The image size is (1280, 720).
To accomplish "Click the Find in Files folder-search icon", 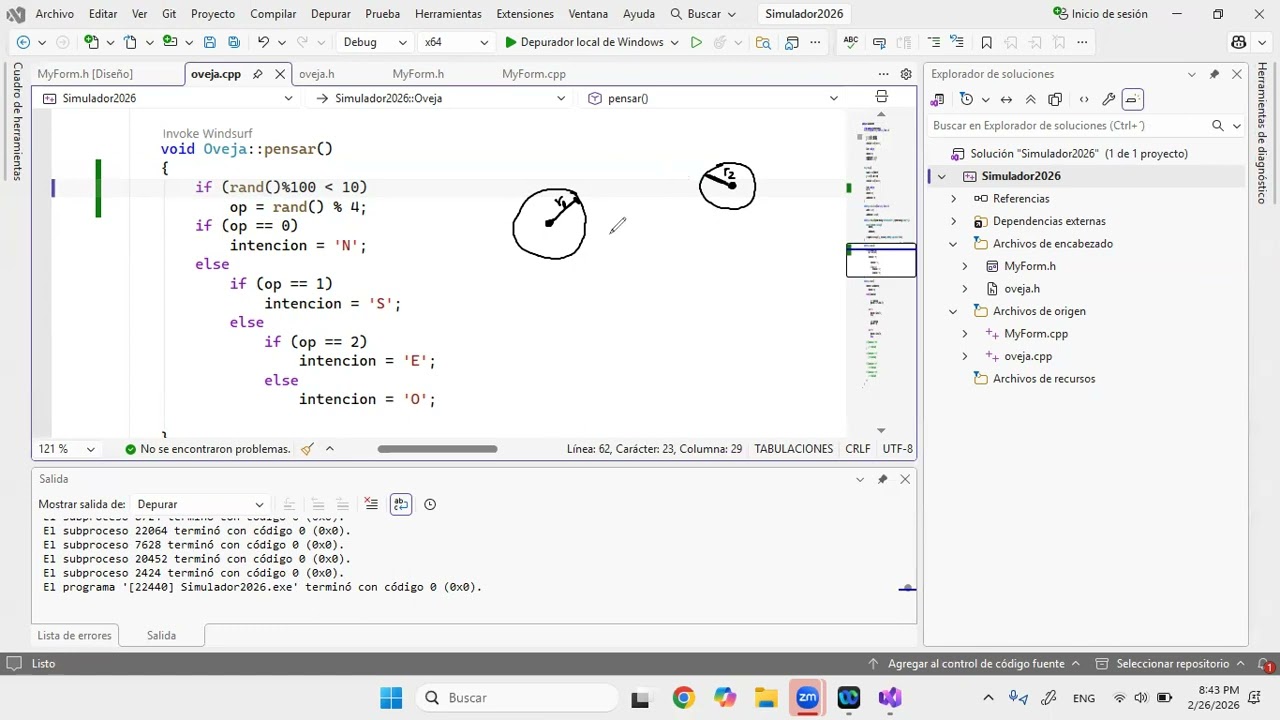I will click(763, 42).
